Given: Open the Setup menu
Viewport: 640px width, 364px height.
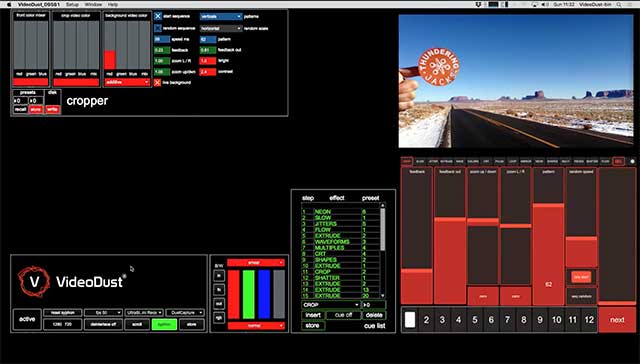Looking at the screenshot, I should pyautogui.click(x=72, y=4).
